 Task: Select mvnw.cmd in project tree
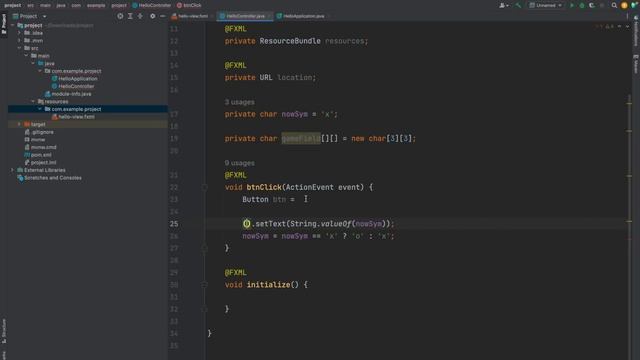click(x=40, y=147)
